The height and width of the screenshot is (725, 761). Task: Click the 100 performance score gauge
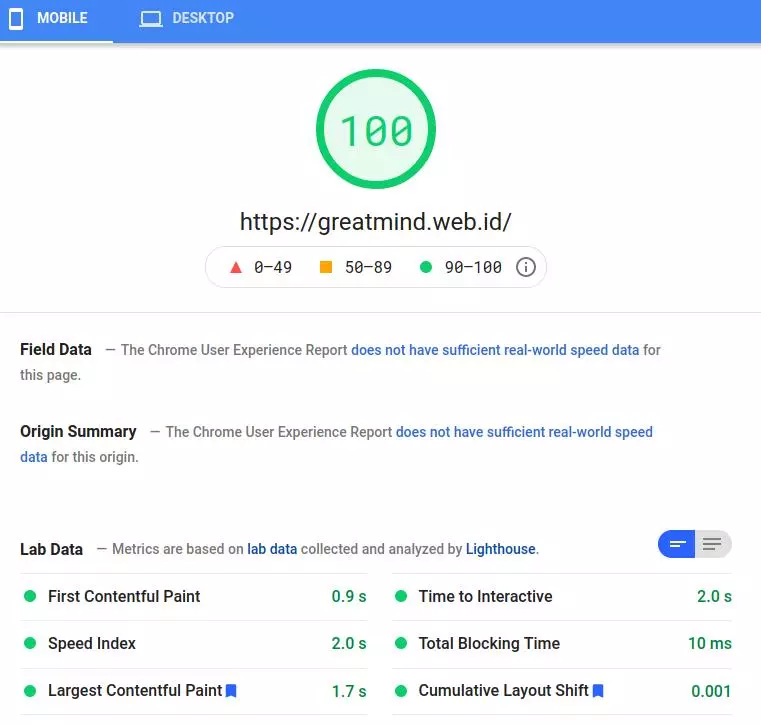click(x=376, y=129)
